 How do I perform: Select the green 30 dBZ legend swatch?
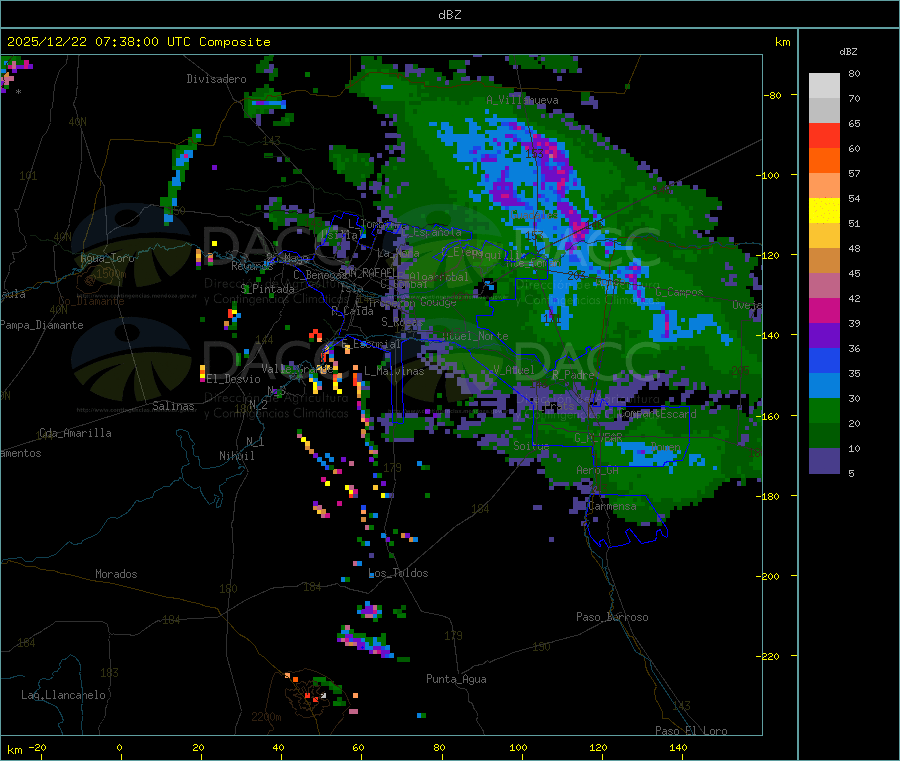[824, 411]
